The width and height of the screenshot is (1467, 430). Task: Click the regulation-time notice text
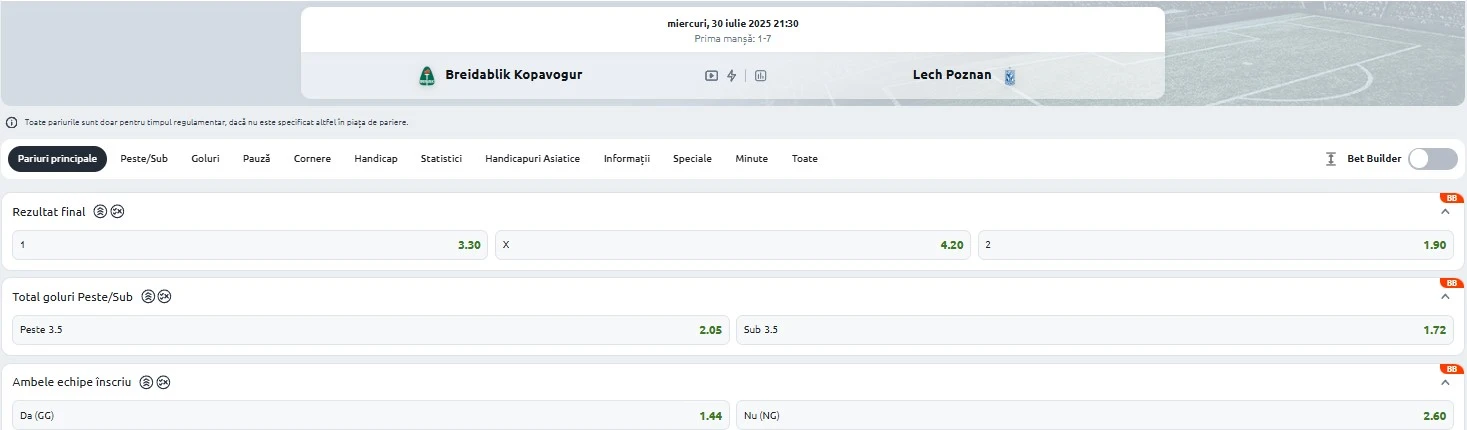point(216,122)
